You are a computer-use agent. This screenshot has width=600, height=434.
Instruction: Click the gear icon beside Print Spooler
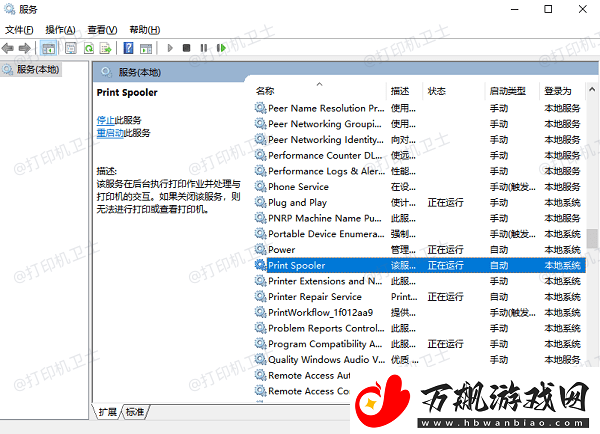261,265
